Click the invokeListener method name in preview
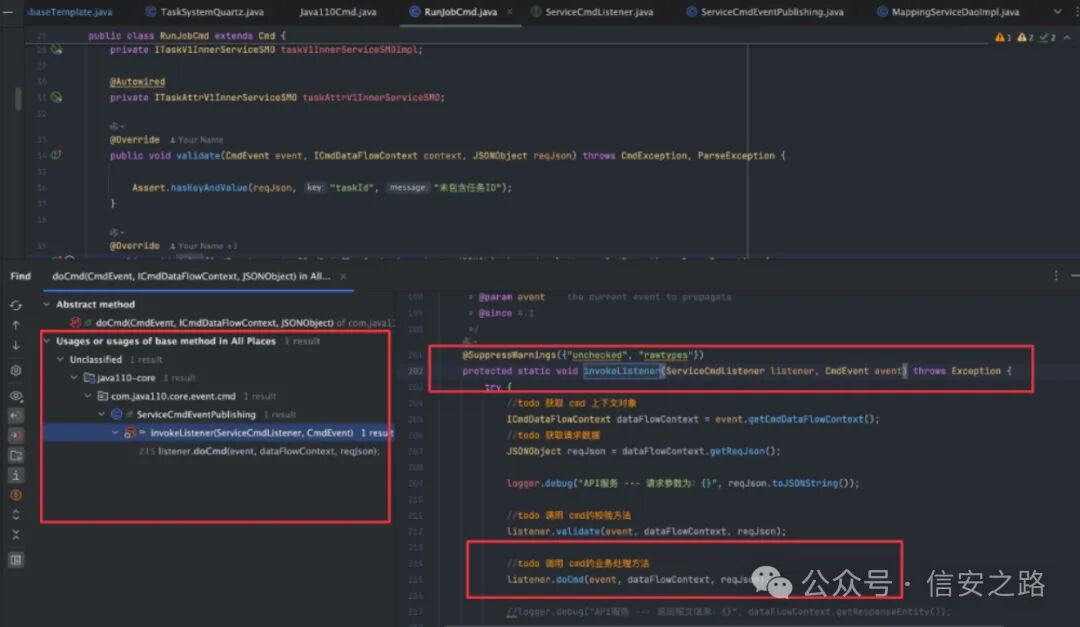The image size is (1080, 627). (621, 371)
